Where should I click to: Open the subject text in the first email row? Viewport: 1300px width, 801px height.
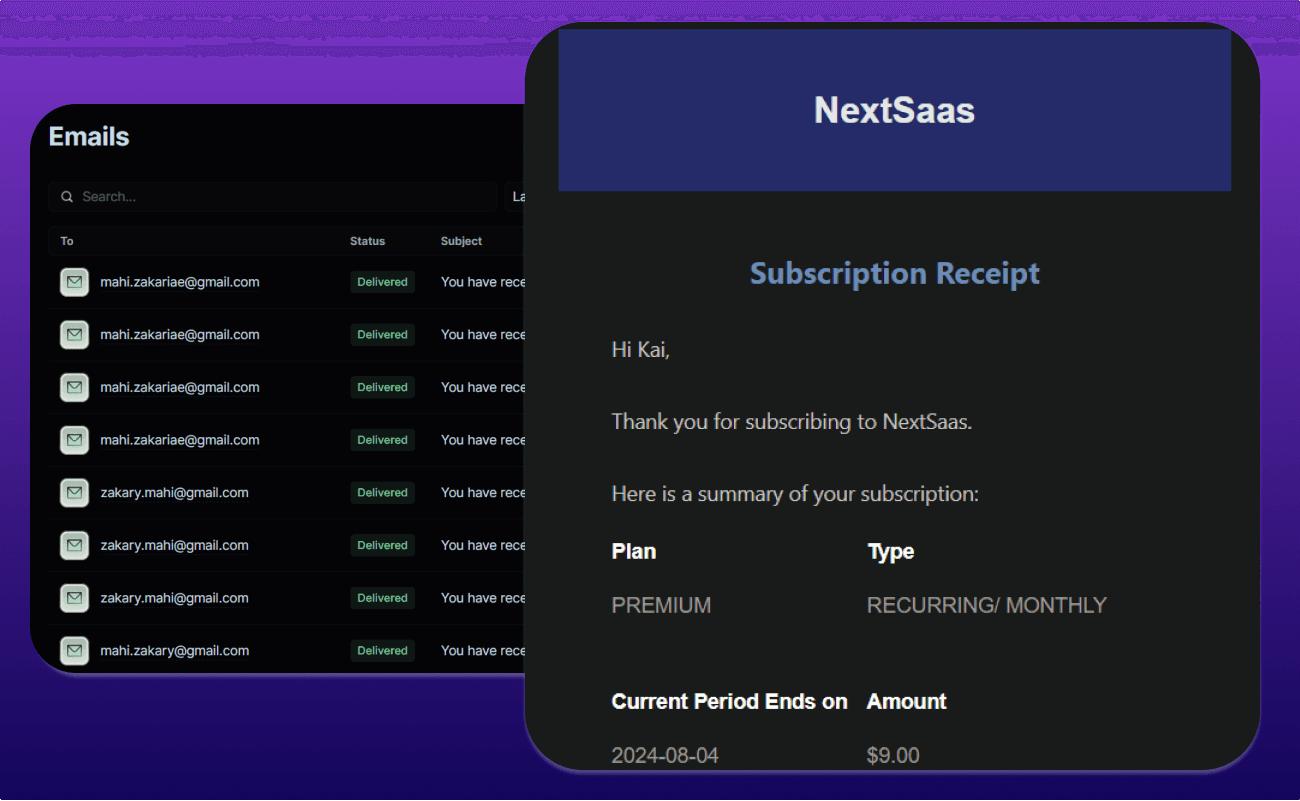click(483, 282)
